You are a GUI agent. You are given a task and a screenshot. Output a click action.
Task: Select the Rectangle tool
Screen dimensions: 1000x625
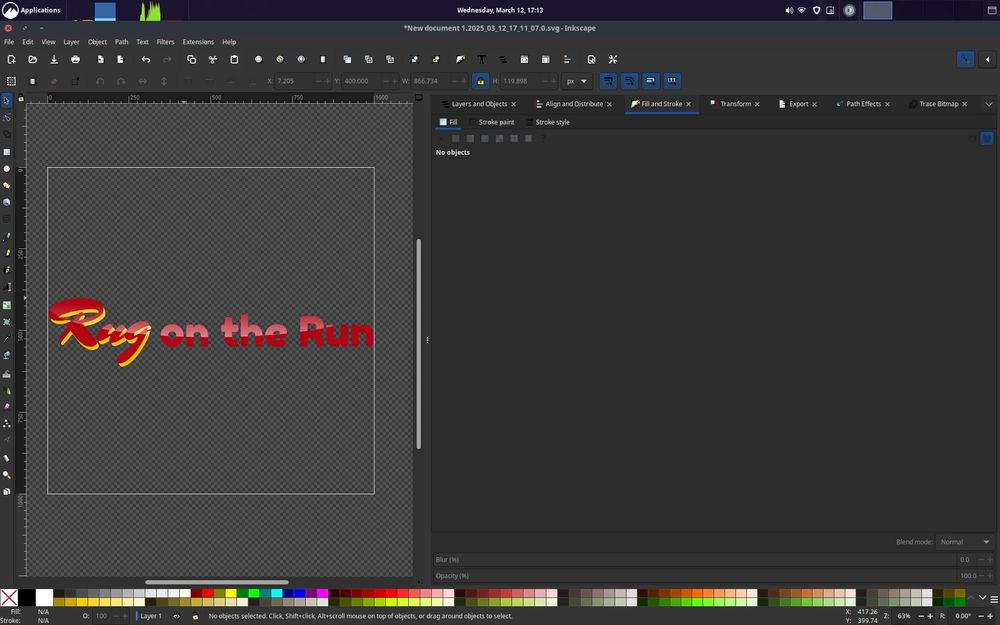(6, 152)
